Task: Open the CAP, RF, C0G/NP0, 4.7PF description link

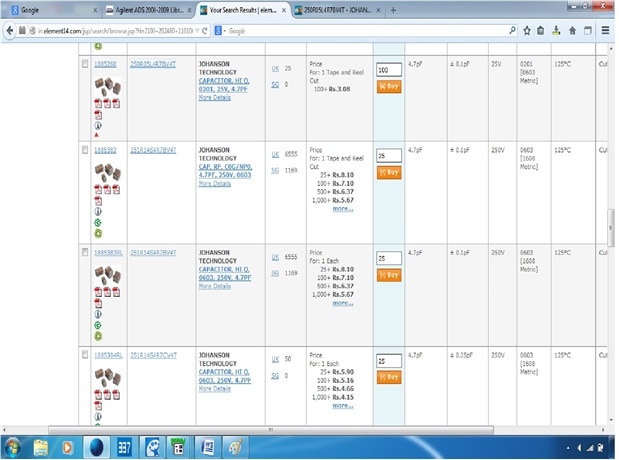Action: (x=225, y=171)
